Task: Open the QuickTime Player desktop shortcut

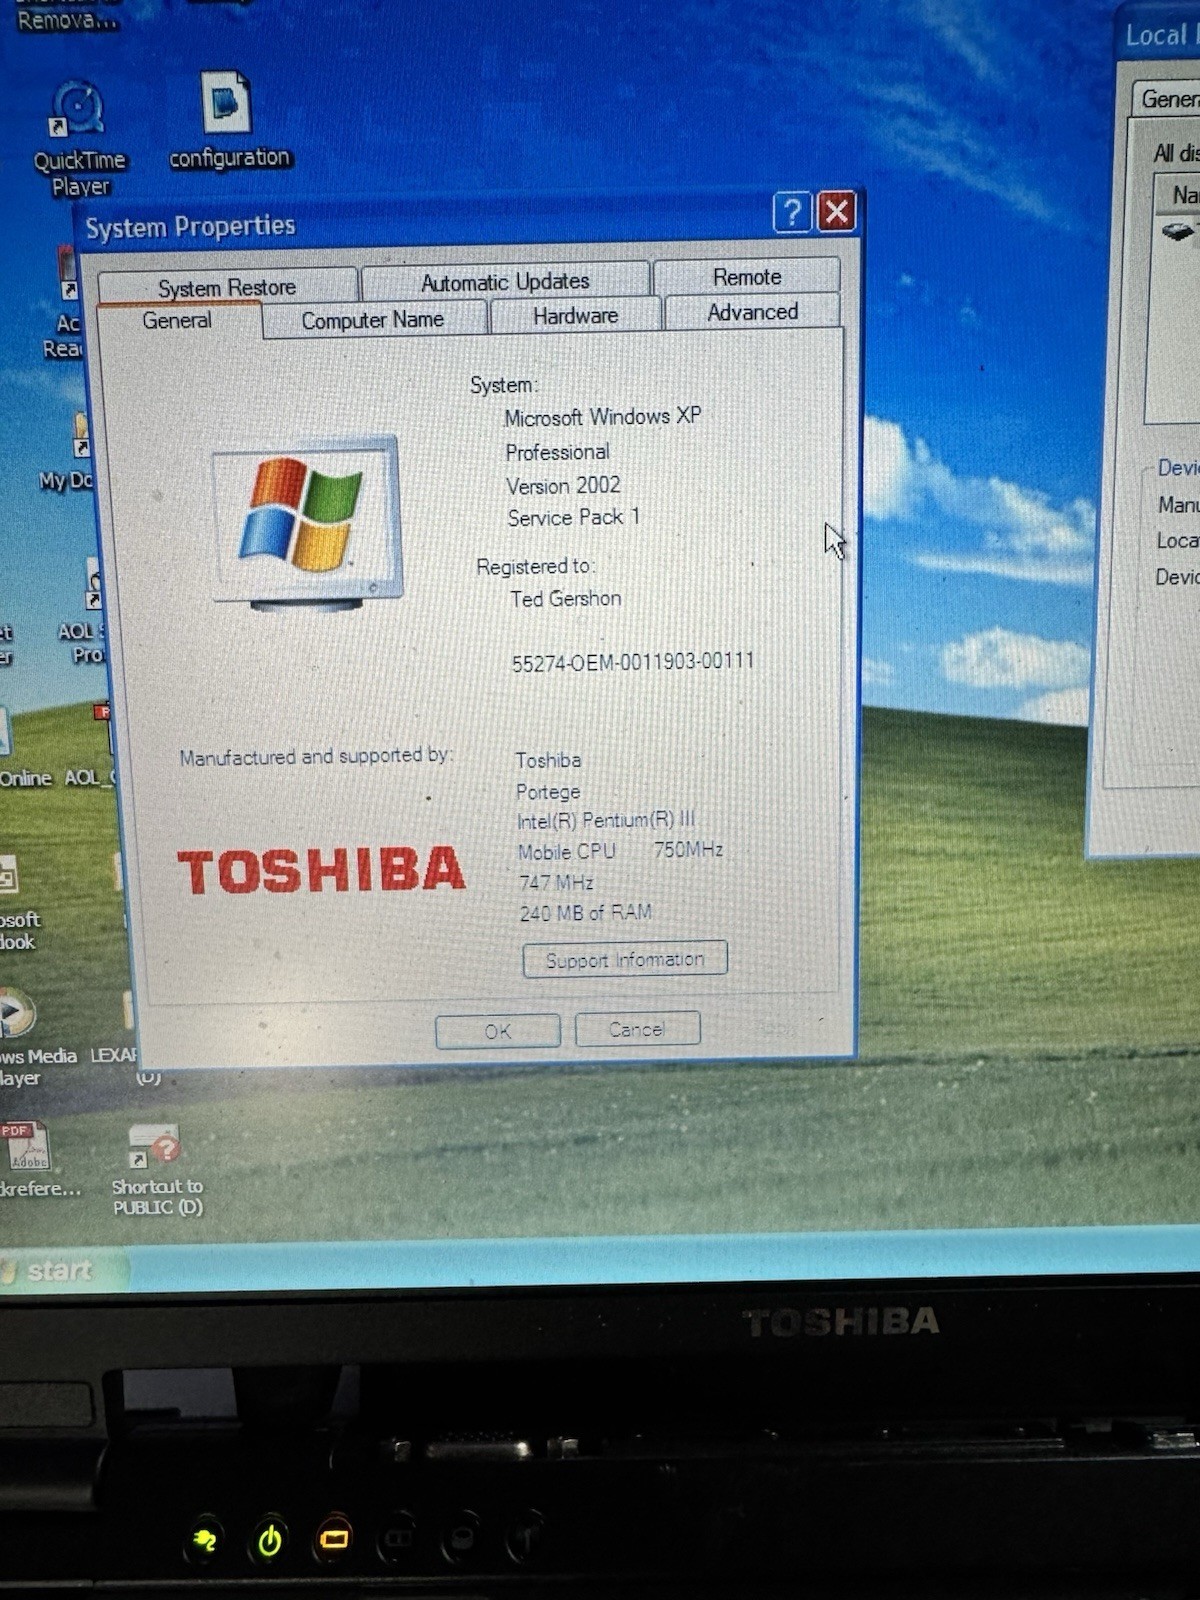Action: tap(78, 110)
